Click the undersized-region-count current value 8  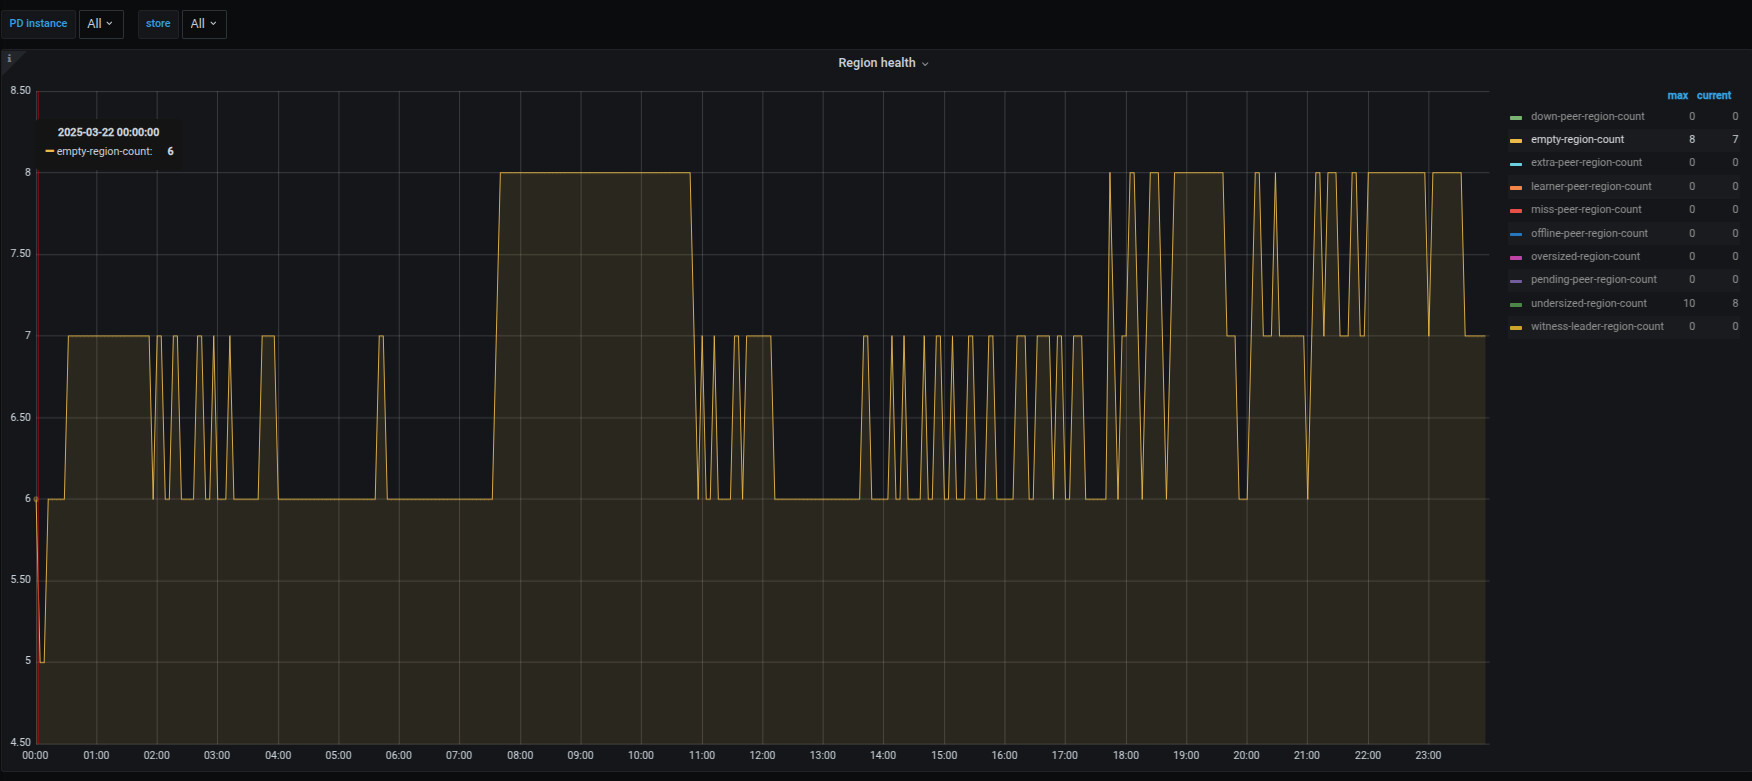(x=1735, y=304)
